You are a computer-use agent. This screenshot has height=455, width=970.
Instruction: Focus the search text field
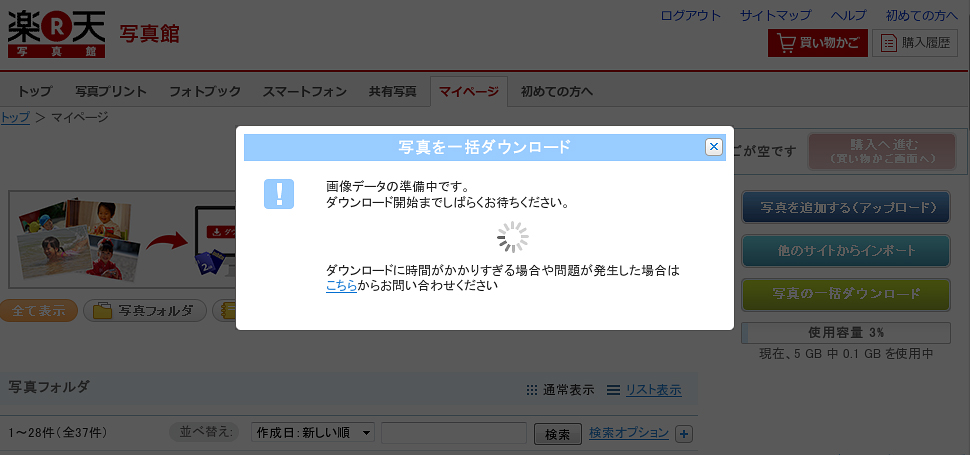pos(454,433)
